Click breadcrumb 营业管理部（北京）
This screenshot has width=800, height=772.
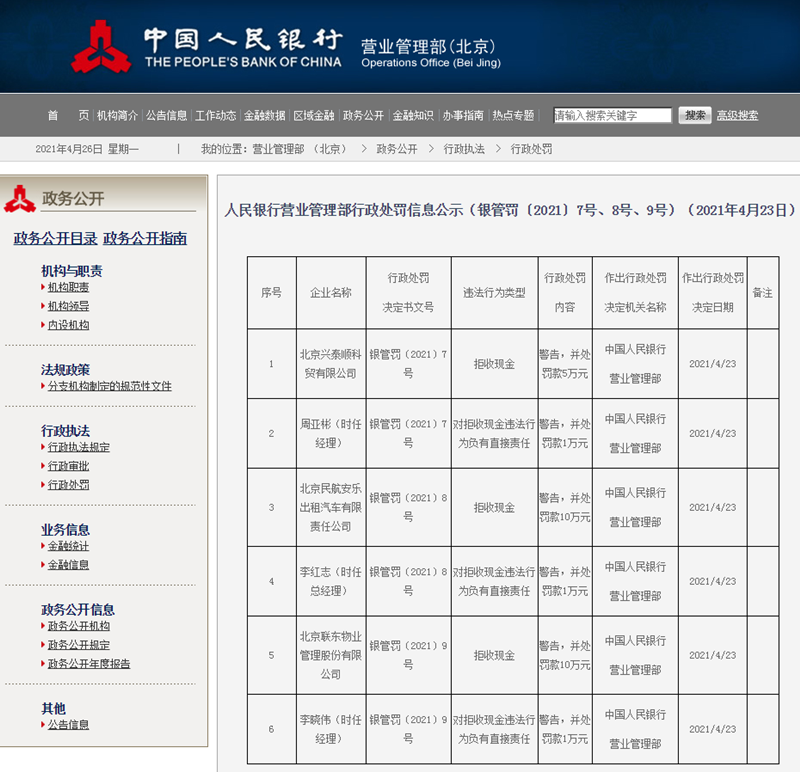click(x=301, y=149)
